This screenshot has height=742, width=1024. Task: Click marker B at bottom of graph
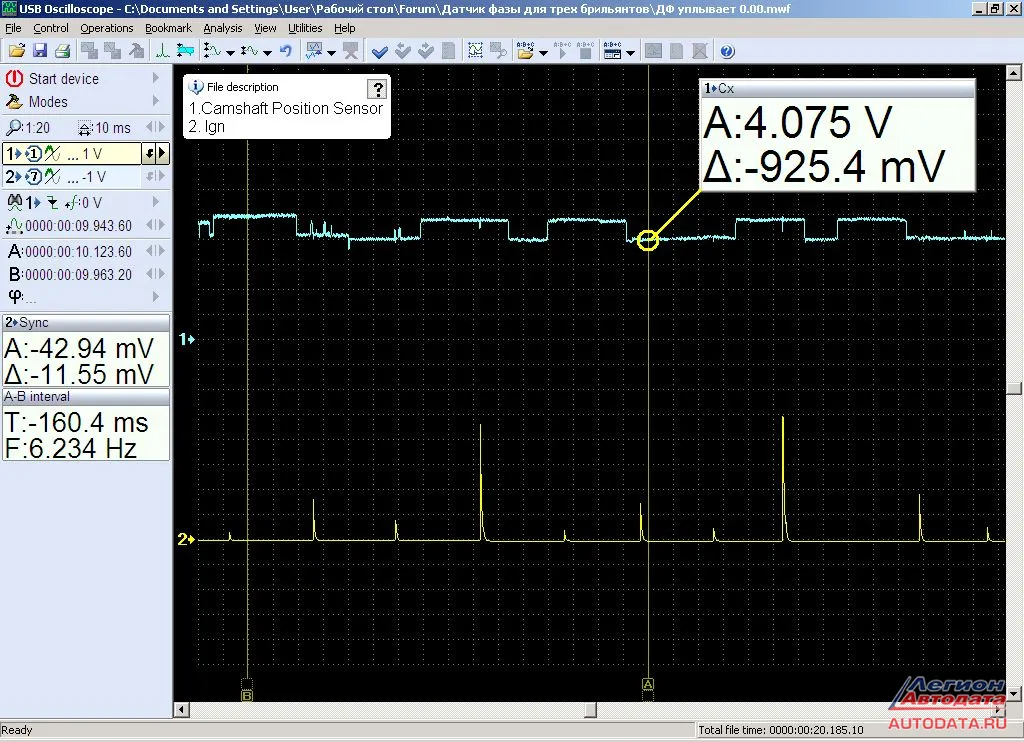(247, 696)
